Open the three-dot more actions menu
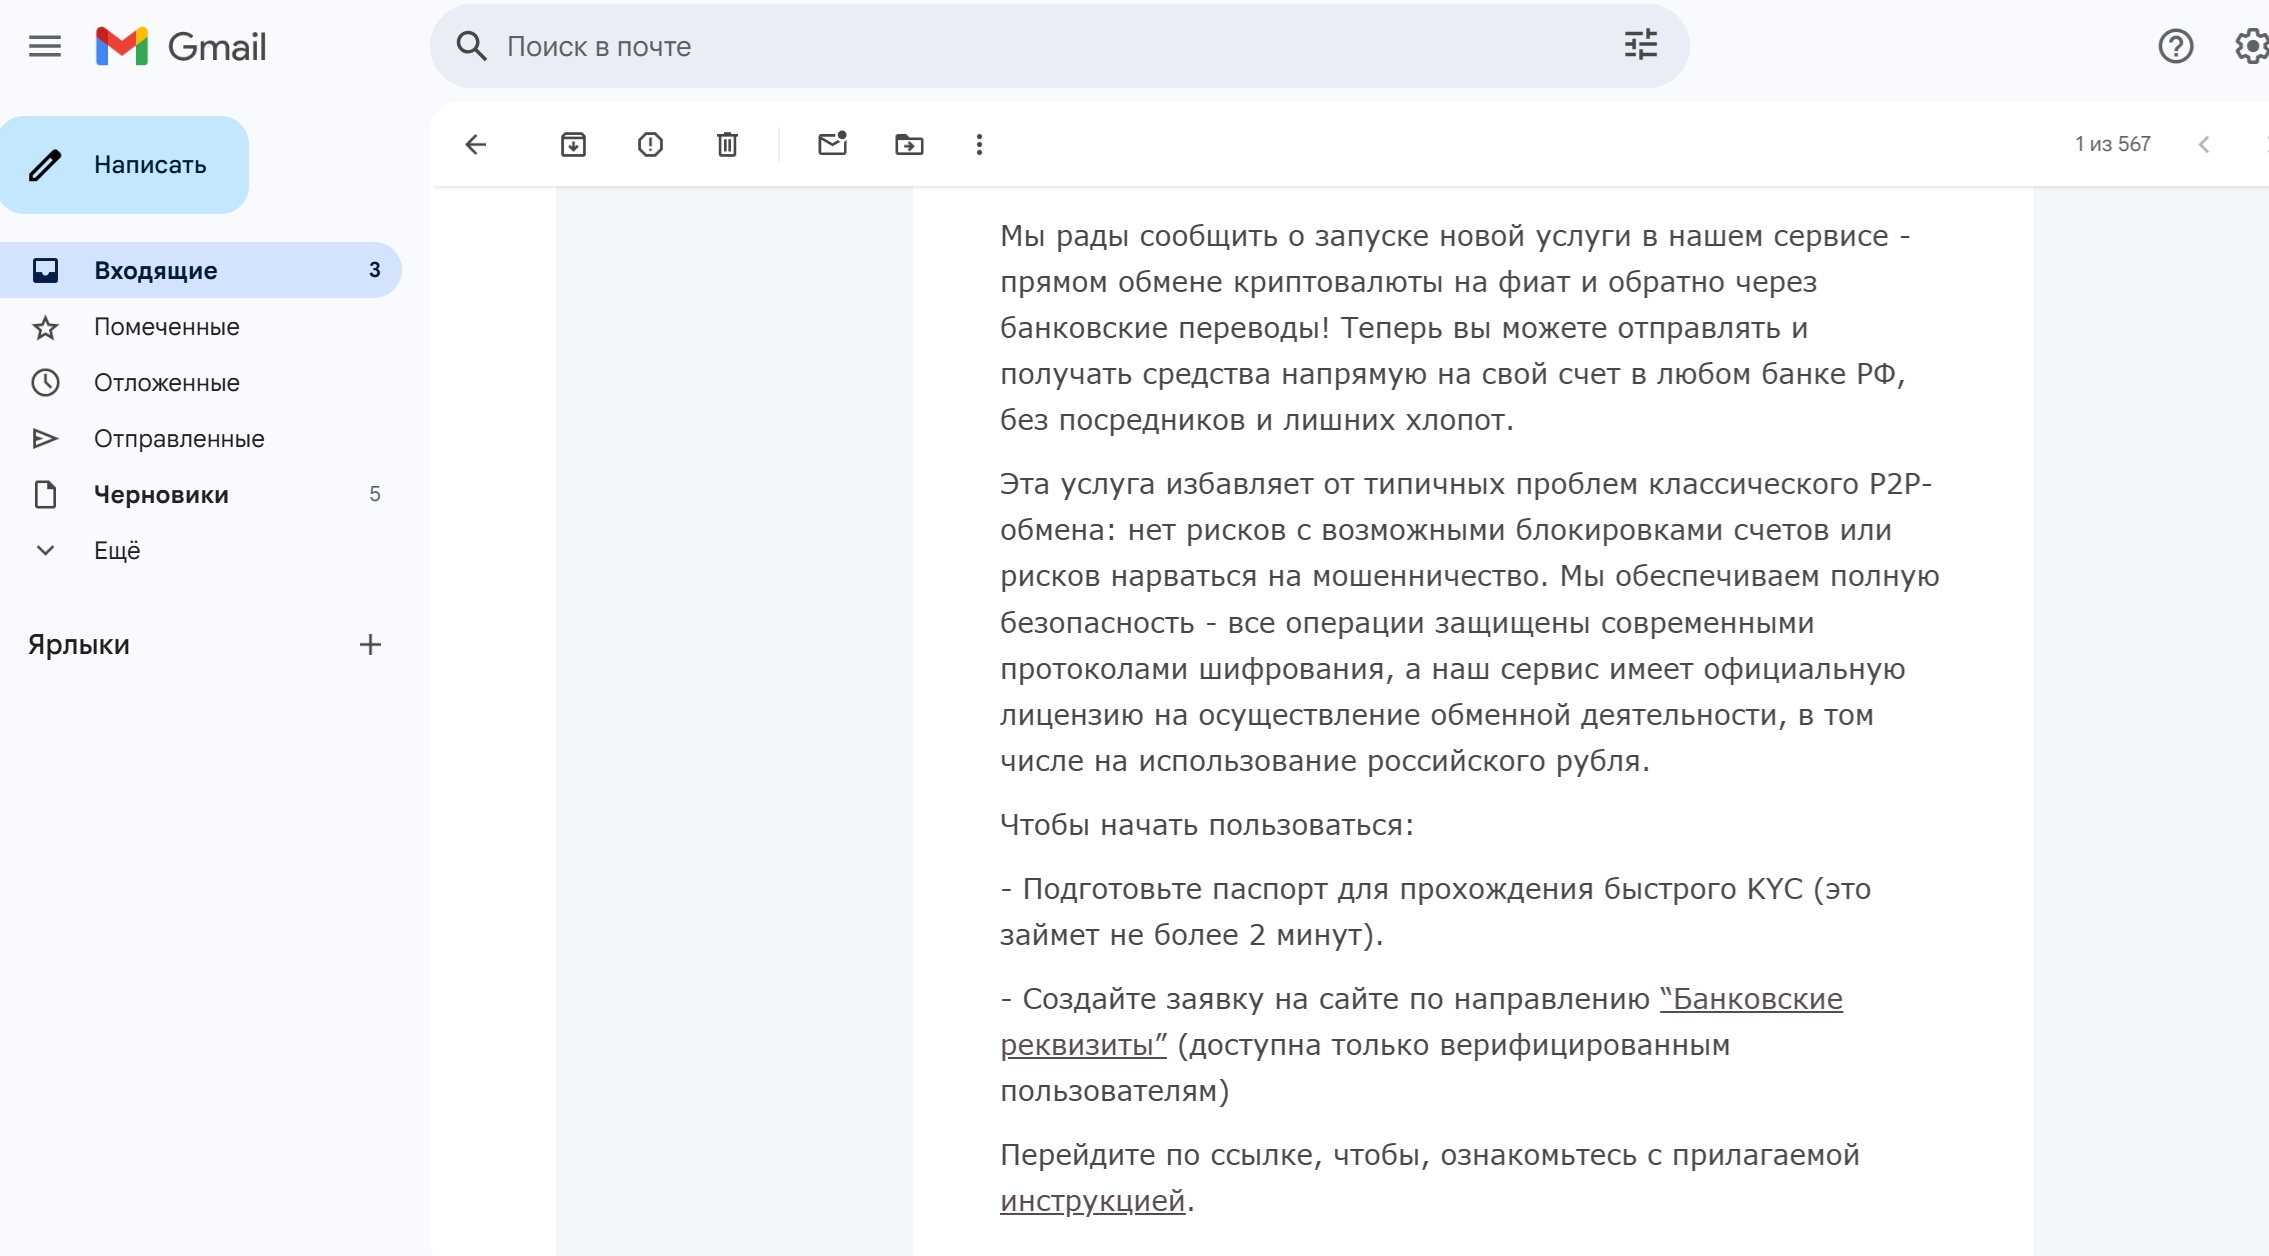This screenshot has height=1256, width=2269. [979, 145]
